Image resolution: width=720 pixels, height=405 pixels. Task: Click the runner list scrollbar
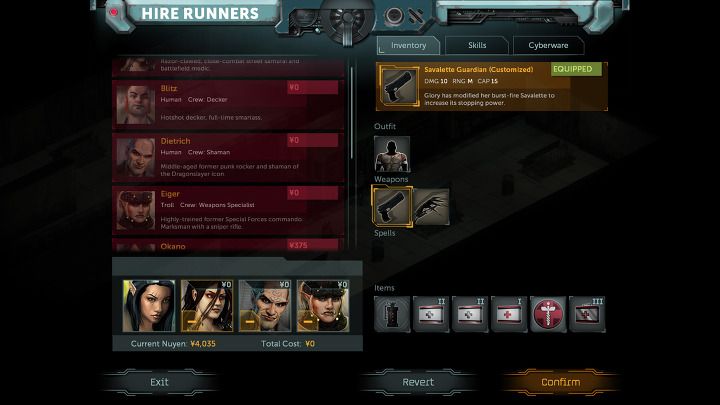click(x=352, y=112)
